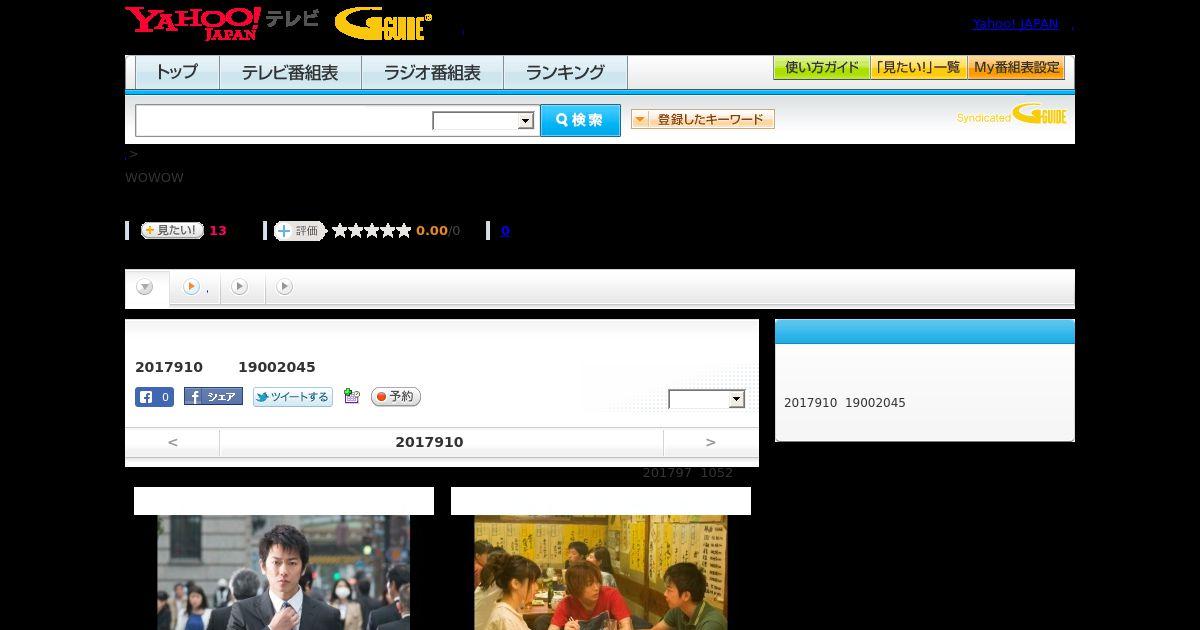This screenshot has width=1200, height=630.
Task: Click the date-time text in right sidebar
Action: pyautogui.click(x=845, y=403)
